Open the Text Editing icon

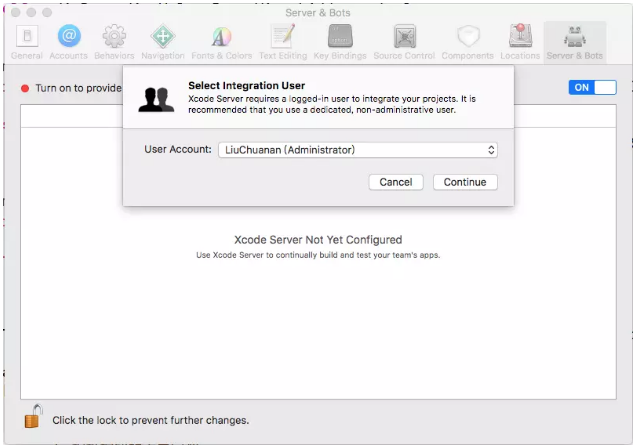coord(283,36)
